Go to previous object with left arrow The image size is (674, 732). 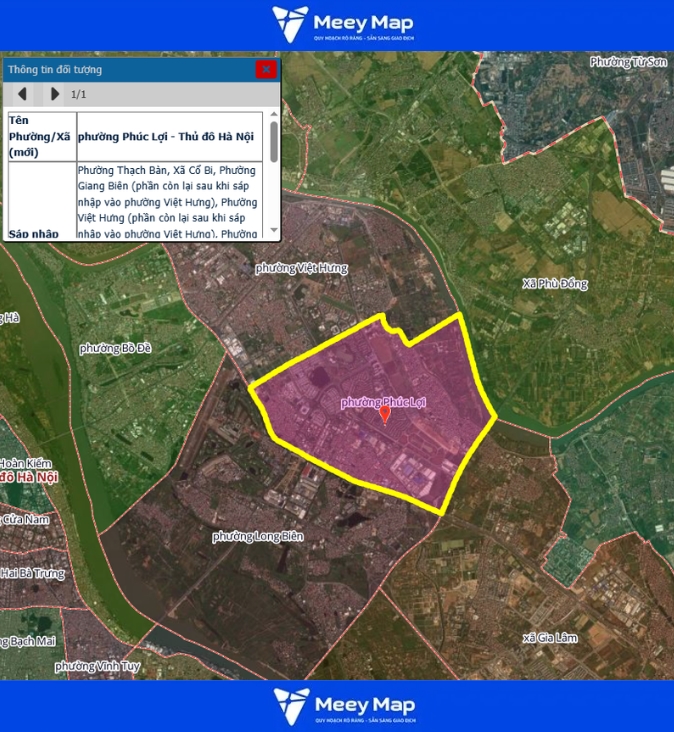pyautogui.click(x=23, y=94)
